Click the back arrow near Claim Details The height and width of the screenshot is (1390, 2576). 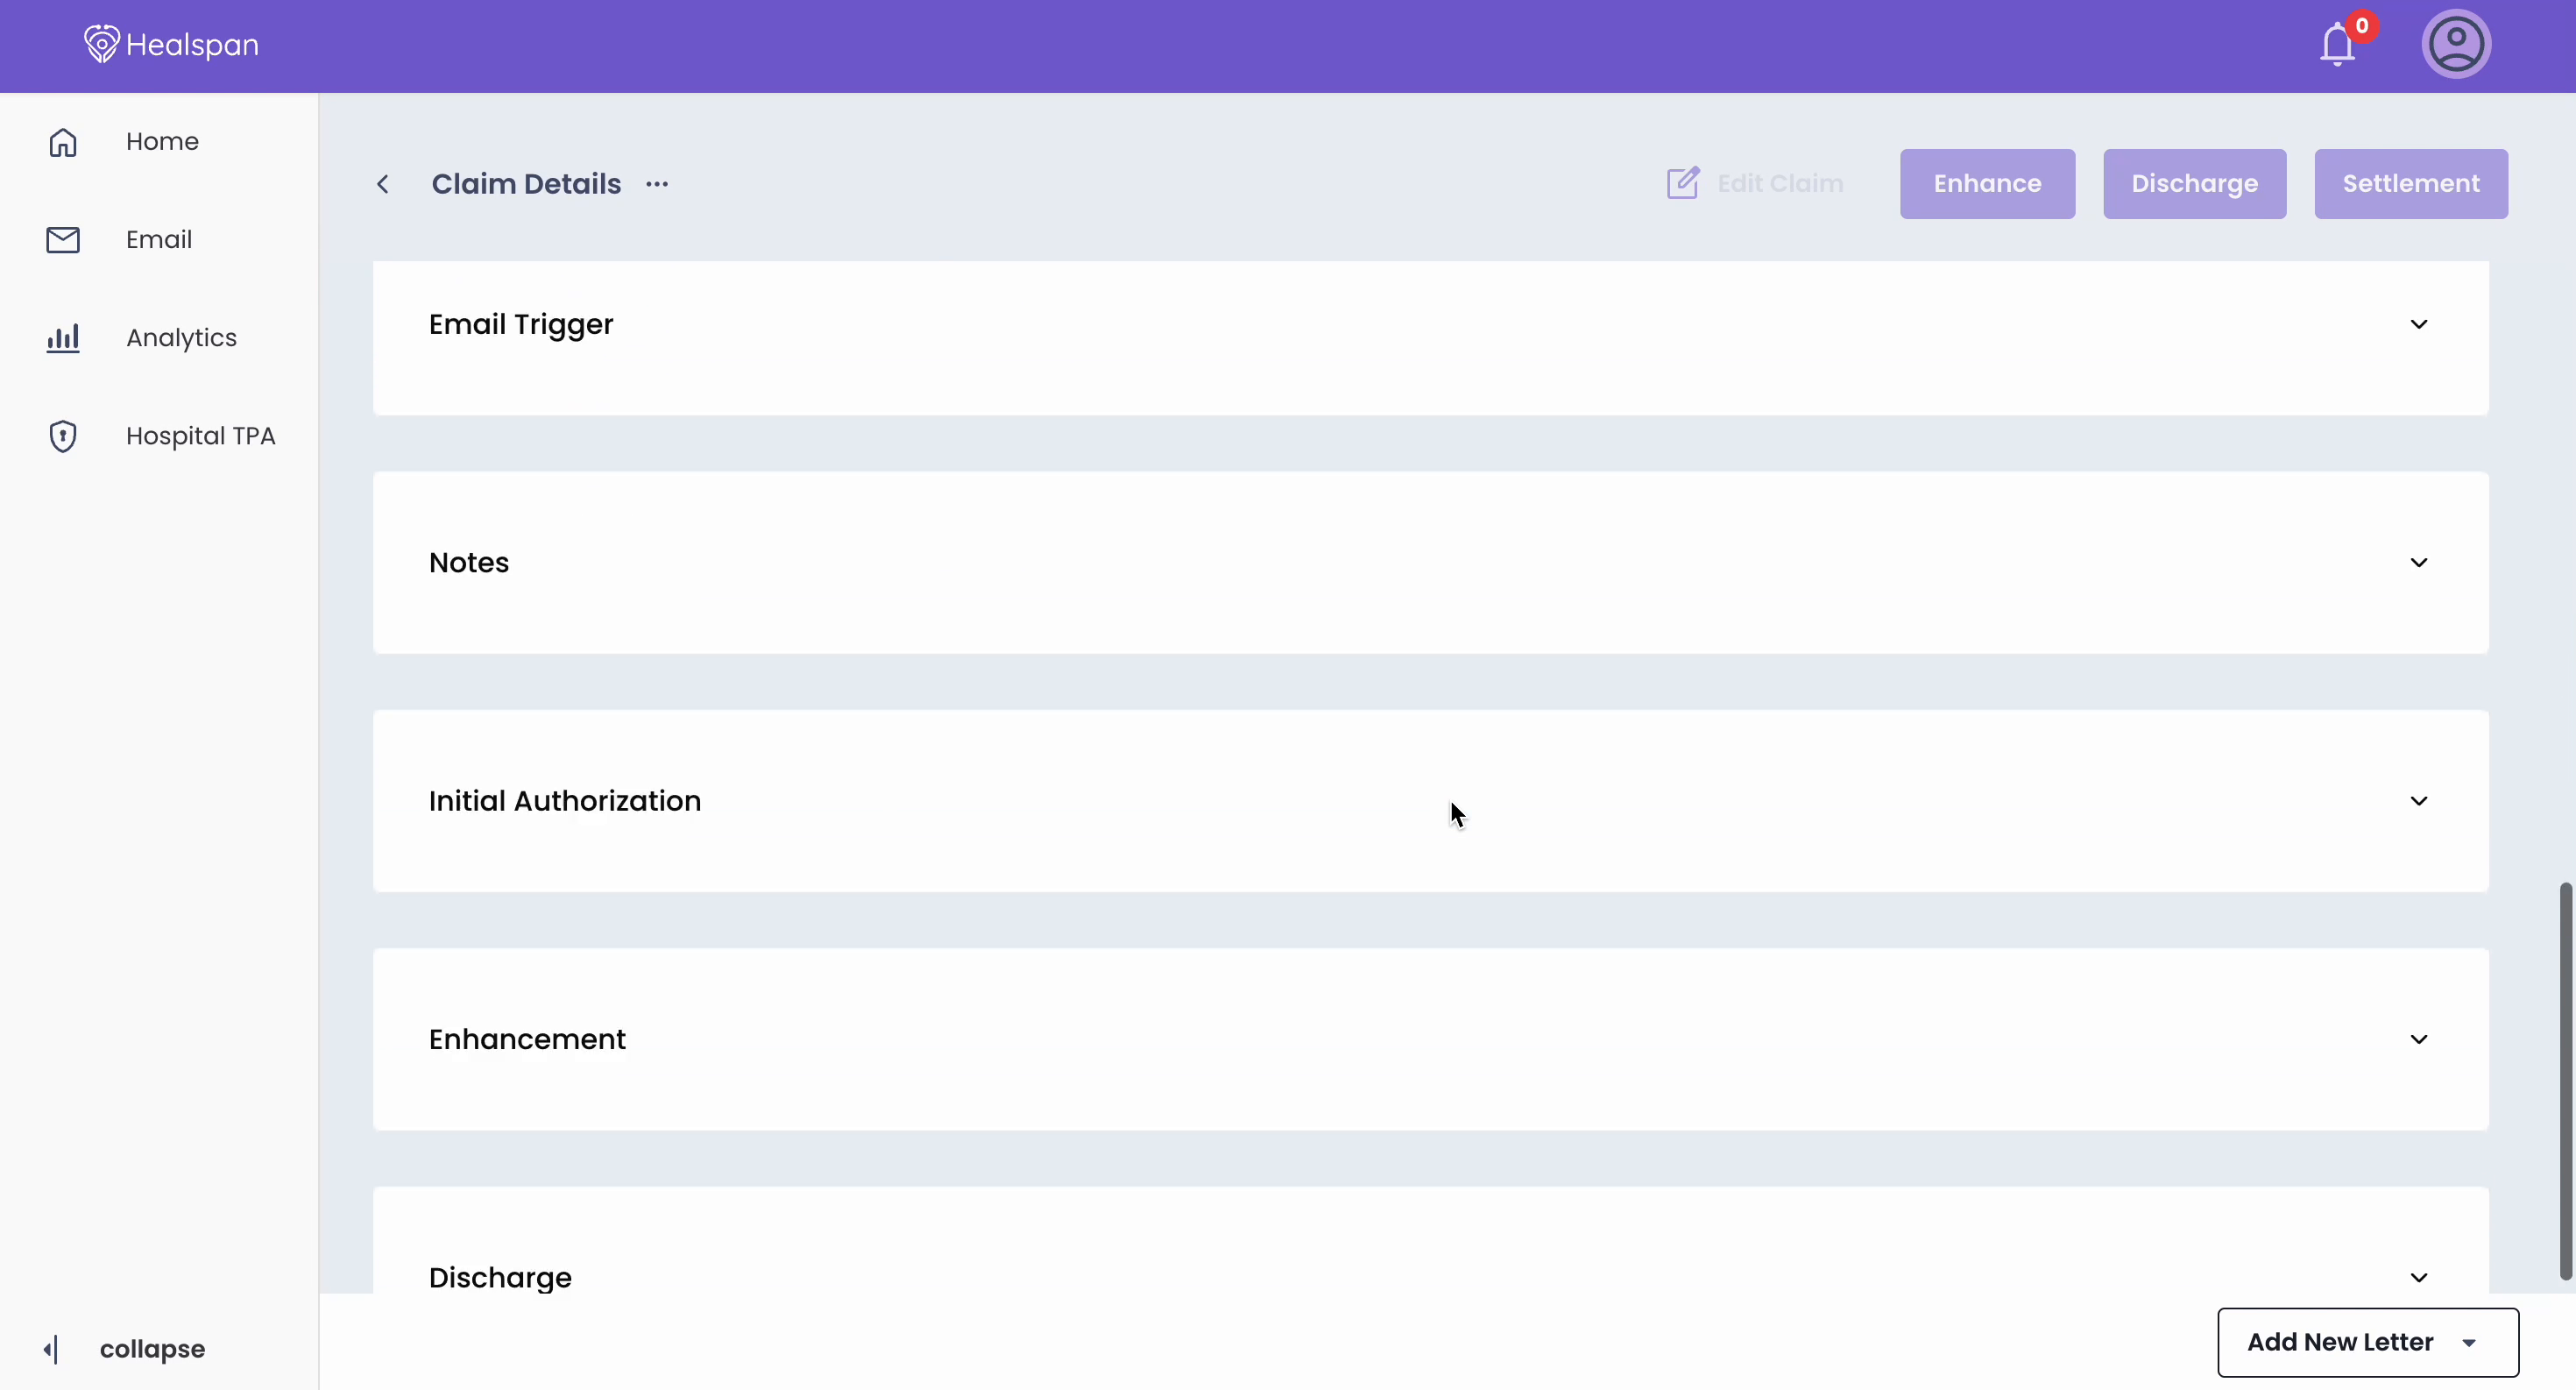[385, 184]
